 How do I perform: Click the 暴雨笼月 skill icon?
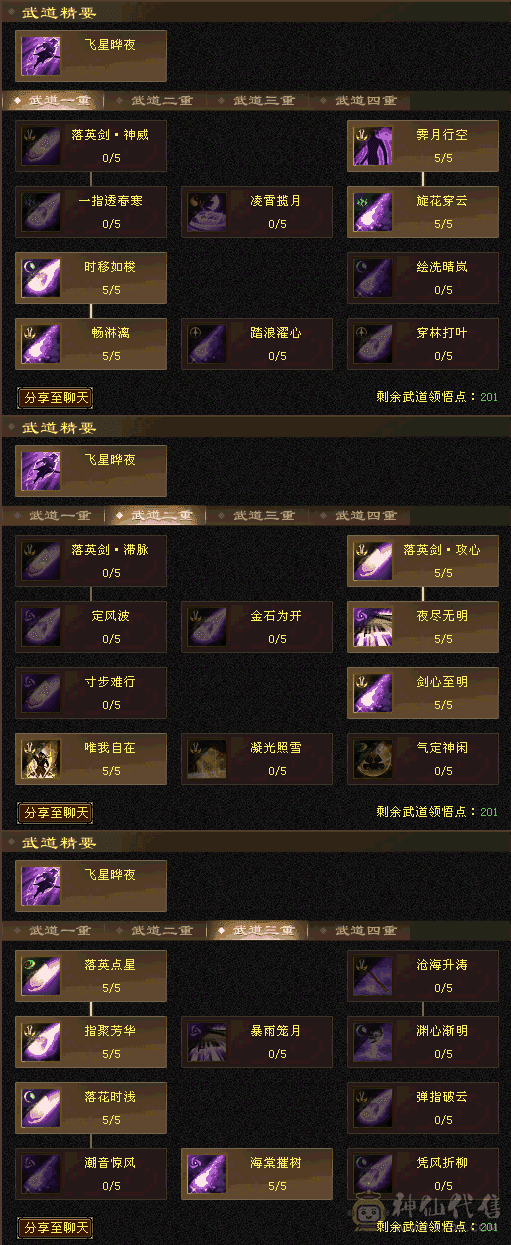pos(206,1042)
